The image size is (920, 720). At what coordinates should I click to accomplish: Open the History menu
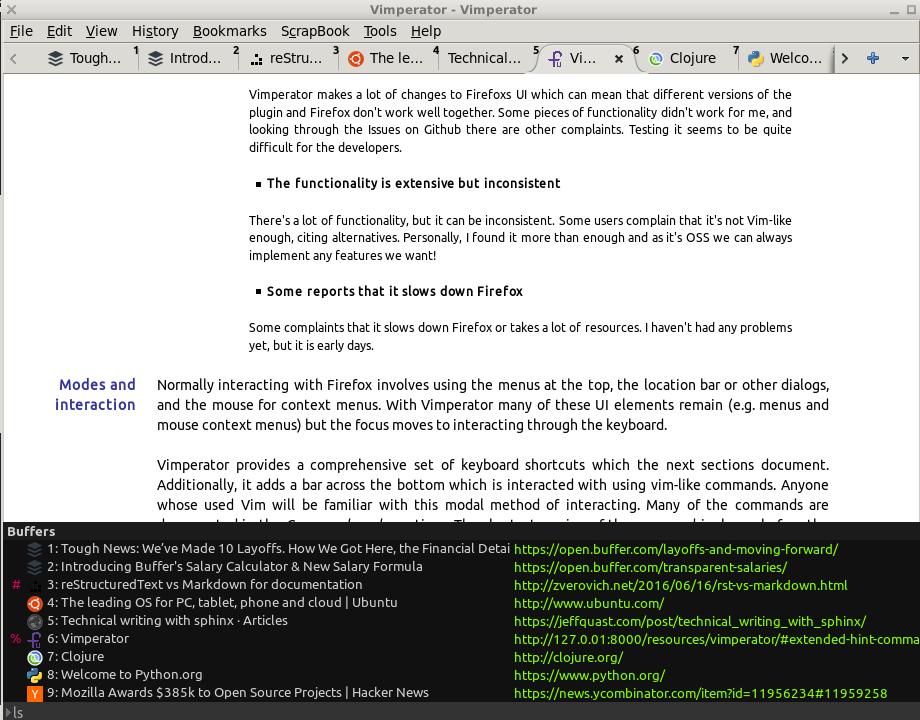(x=155, y=31)
